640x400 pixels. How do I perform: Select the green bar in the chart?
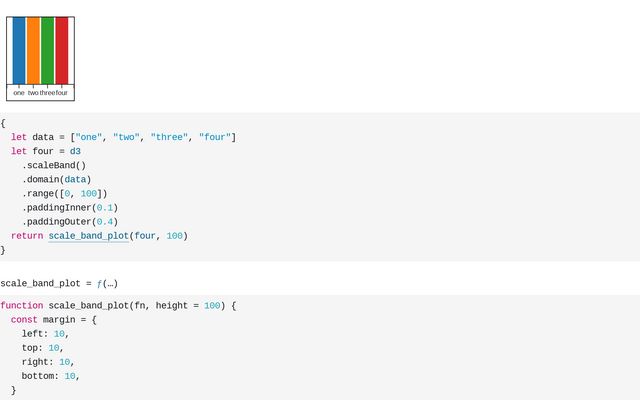[47, 50]
